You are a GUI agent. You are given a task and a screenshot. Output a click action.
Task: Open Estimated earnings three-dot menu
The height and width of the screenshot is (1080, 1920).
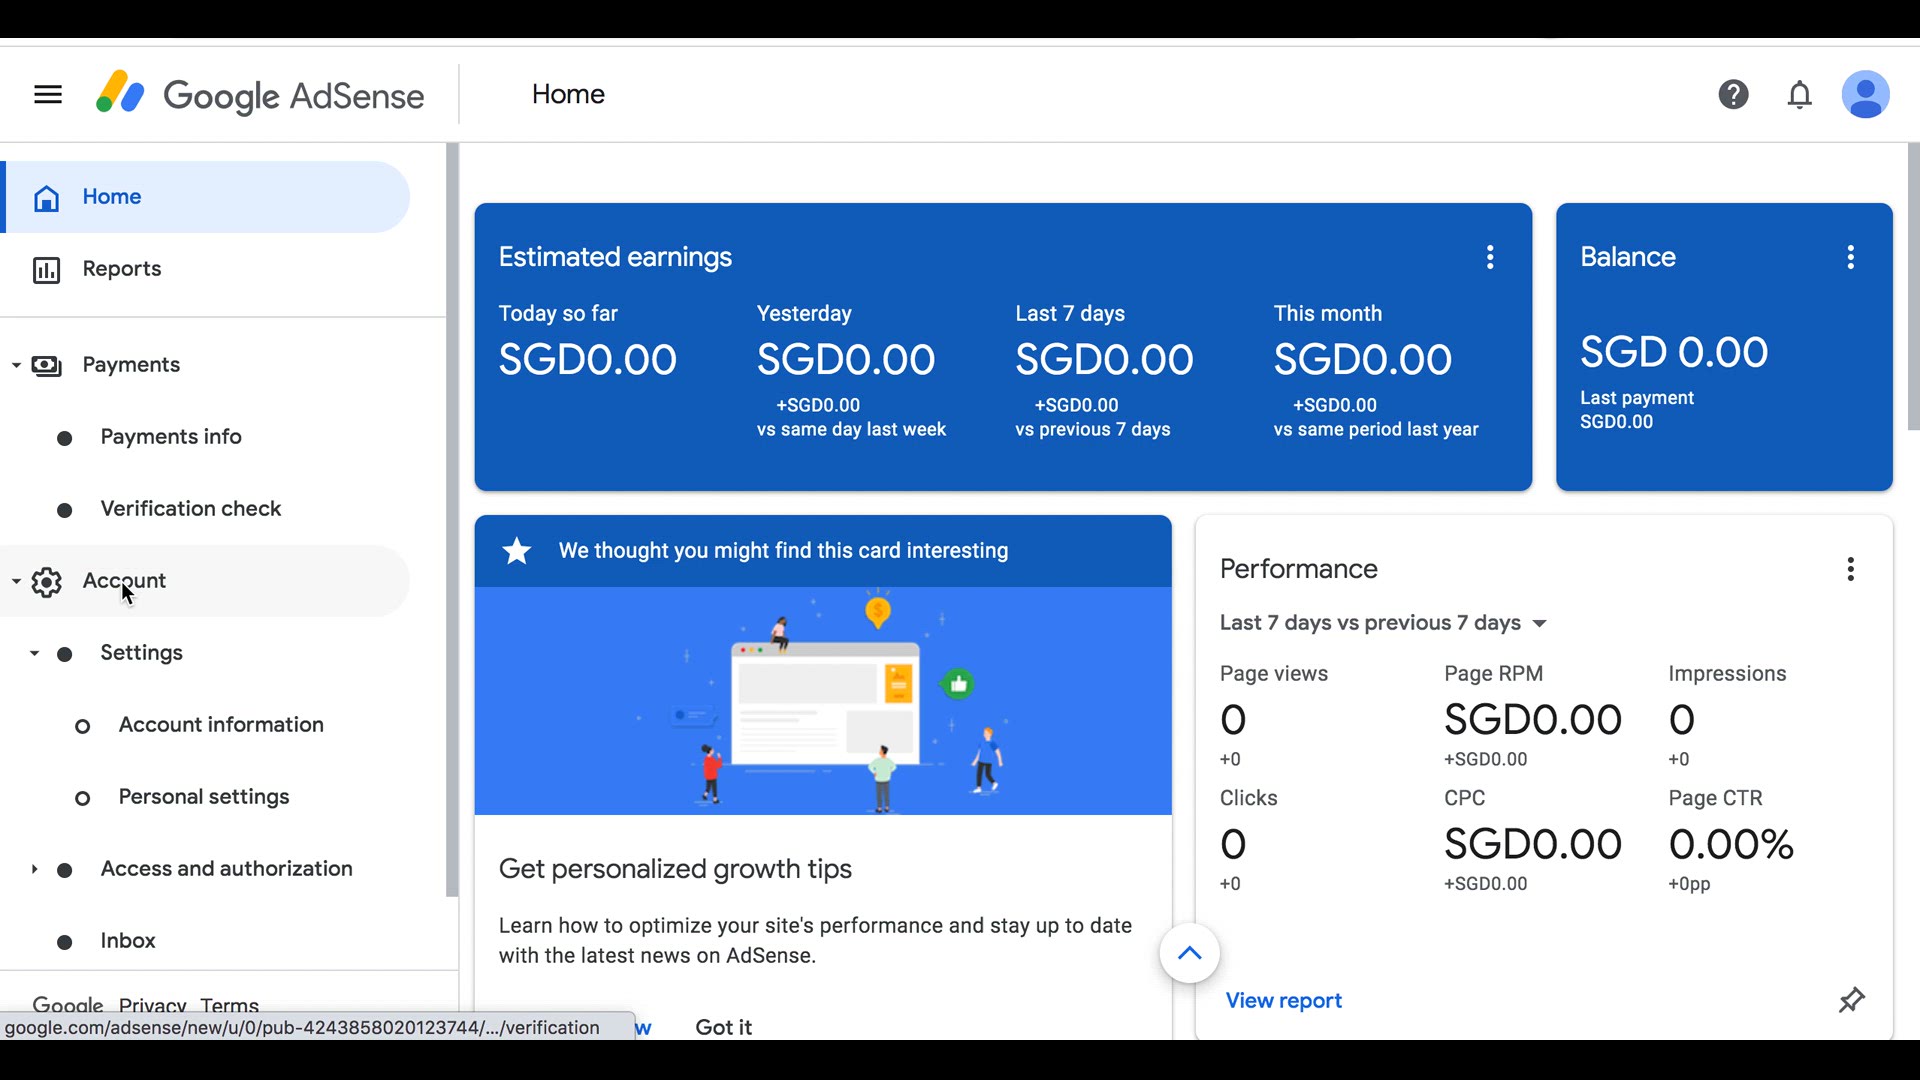click(x=1490, y=257)
